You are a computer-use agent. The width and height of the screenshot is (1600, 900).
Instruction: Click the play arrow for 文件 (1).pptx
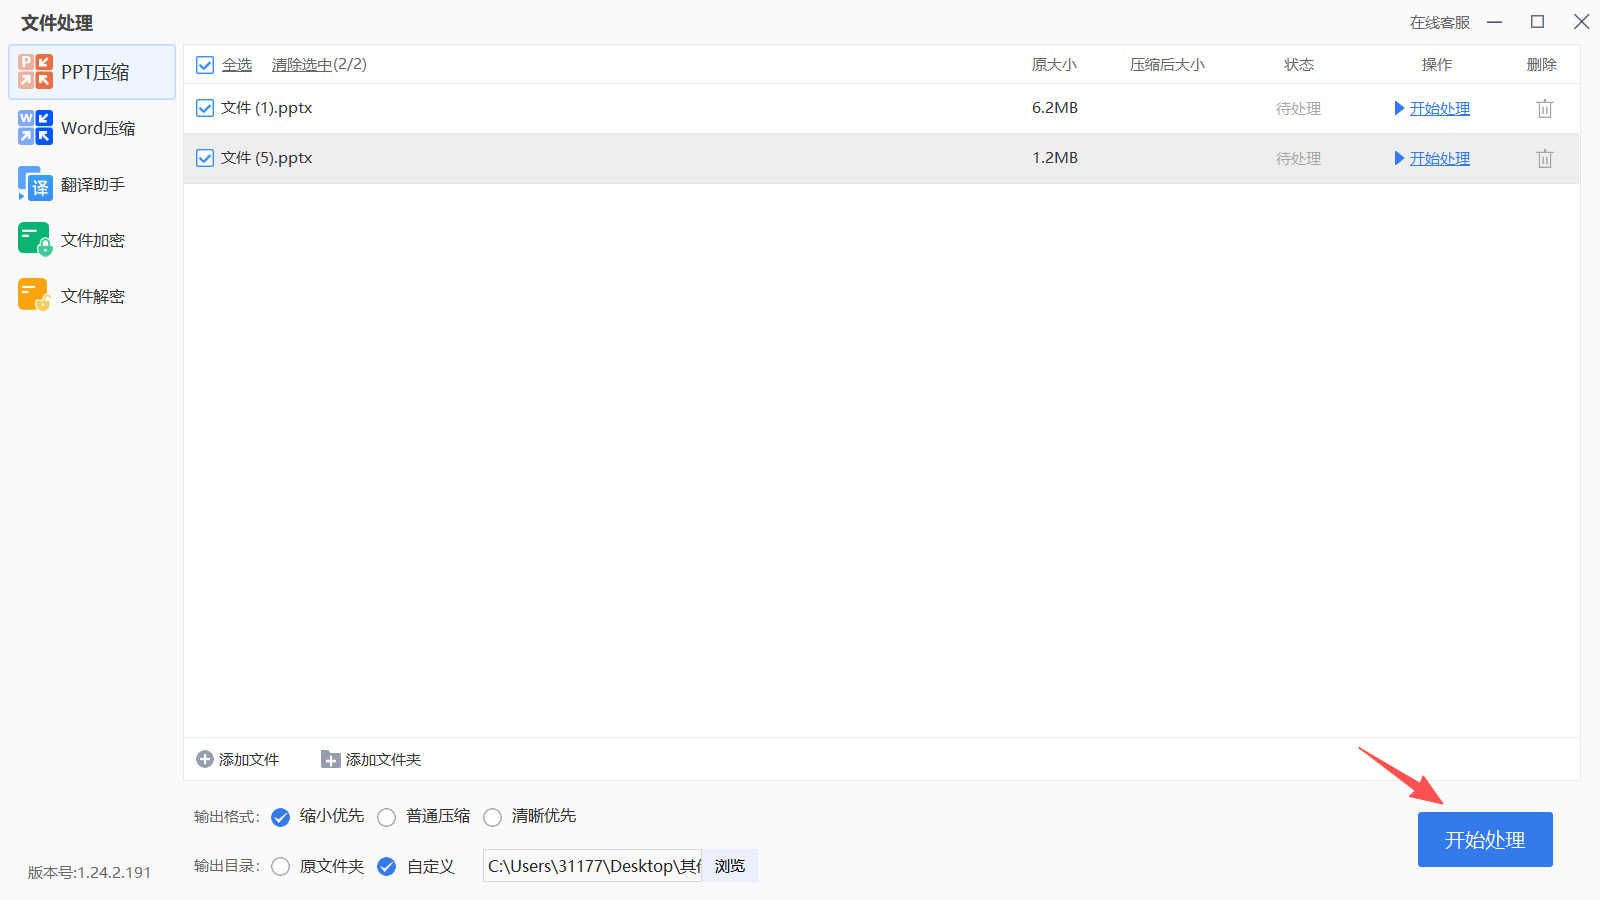pos(1400,108)
